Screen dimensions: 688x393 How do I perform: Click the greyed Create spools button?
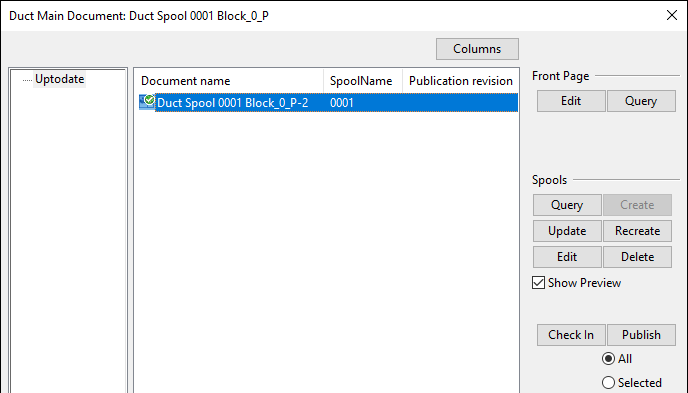(x=637, y=205)
